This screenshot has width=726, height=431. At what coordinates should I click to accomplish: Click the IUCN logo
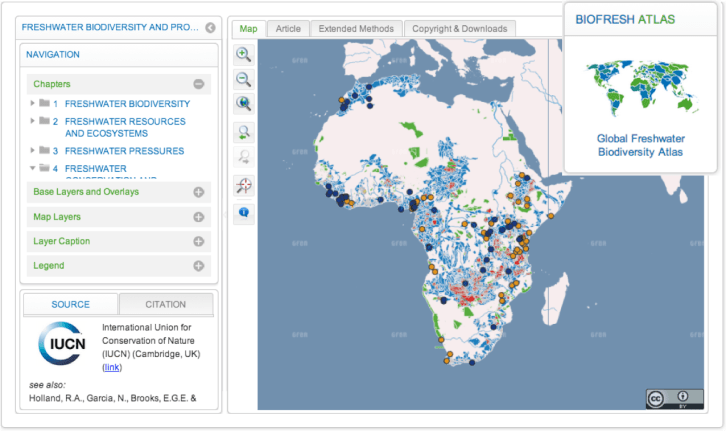62,344
